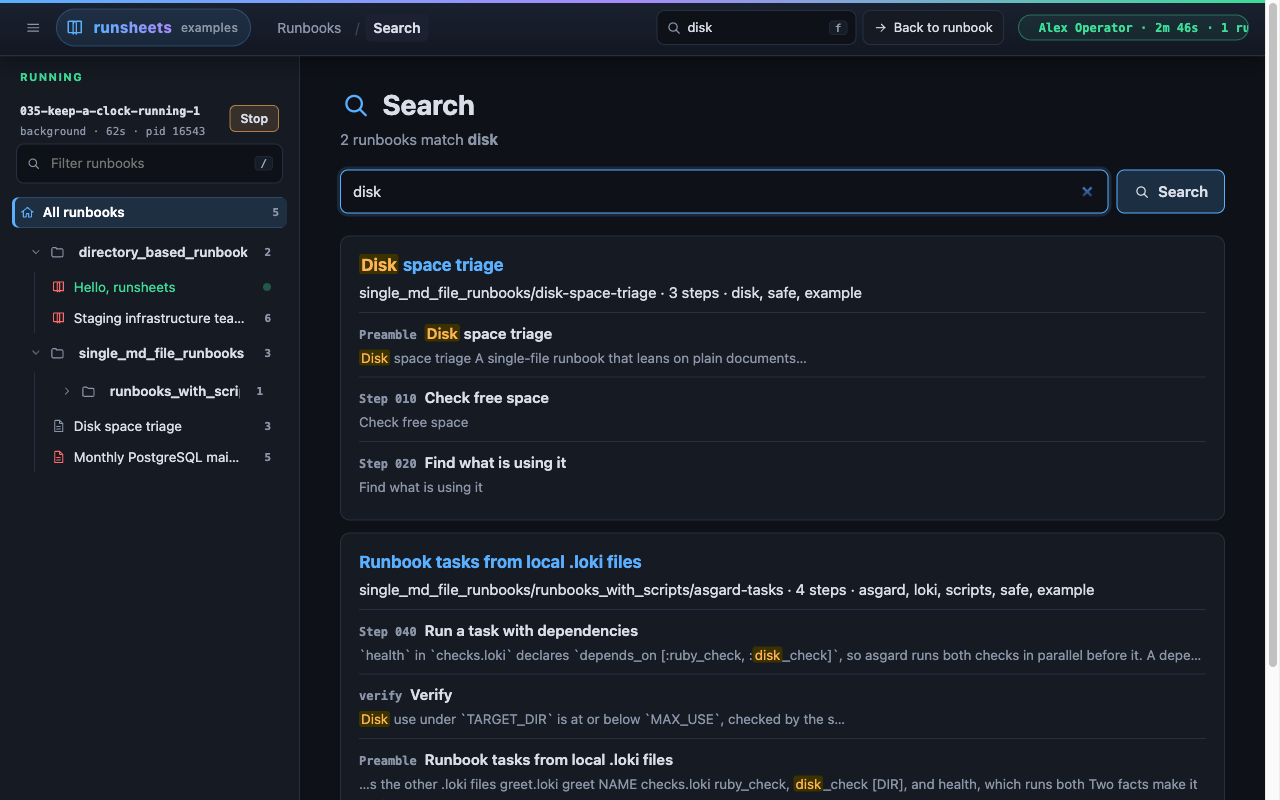Open Step 020 Find what is using it

point(782,474)
